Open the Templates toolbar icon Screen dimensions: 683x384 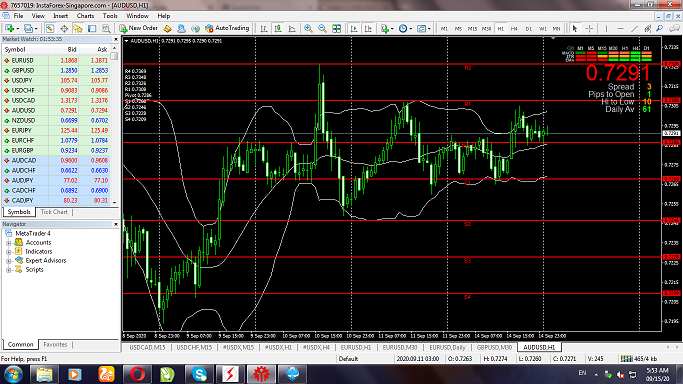[421, 28]
